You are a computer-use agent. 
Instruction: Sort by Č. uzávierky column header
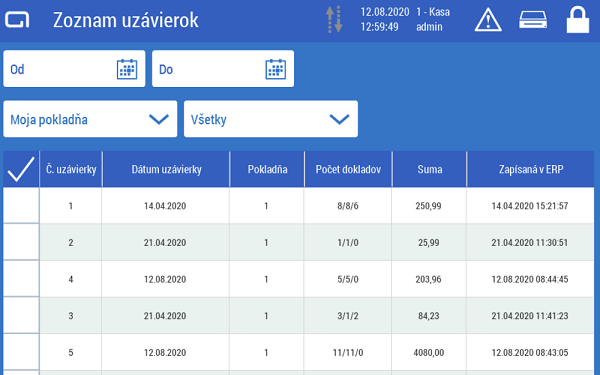tap(71, 169)
